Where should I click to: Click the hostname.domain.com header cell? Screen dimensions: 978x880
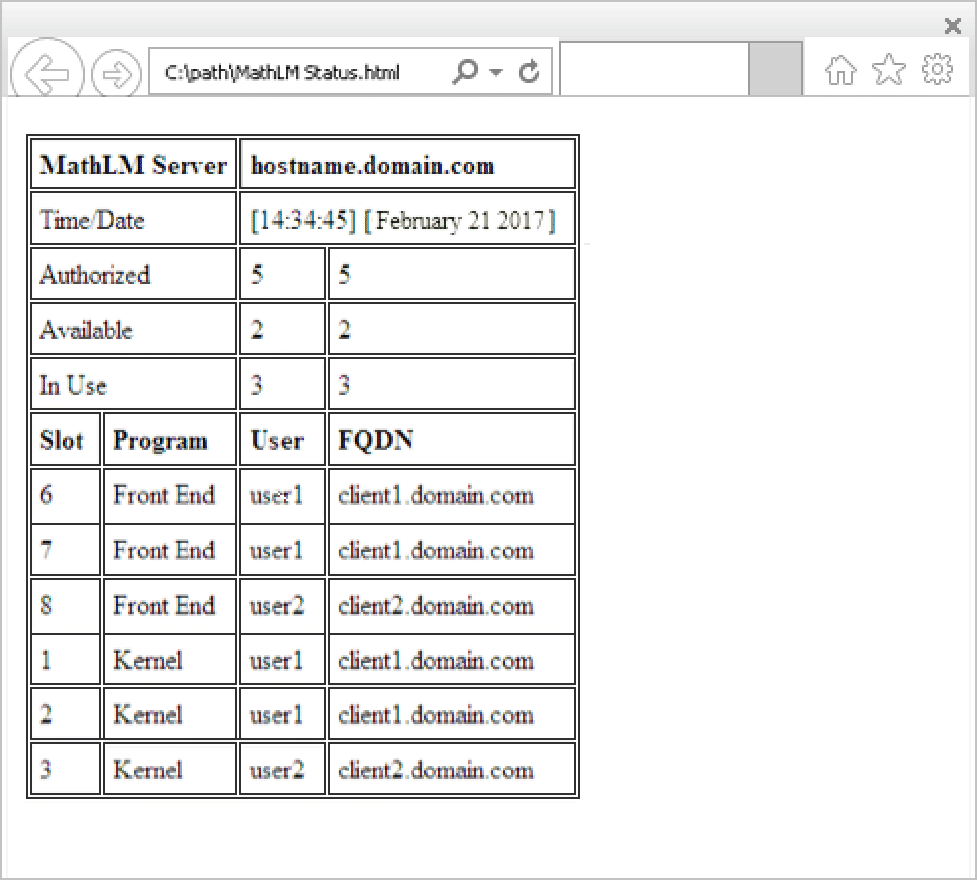click(x=407, y=166)
